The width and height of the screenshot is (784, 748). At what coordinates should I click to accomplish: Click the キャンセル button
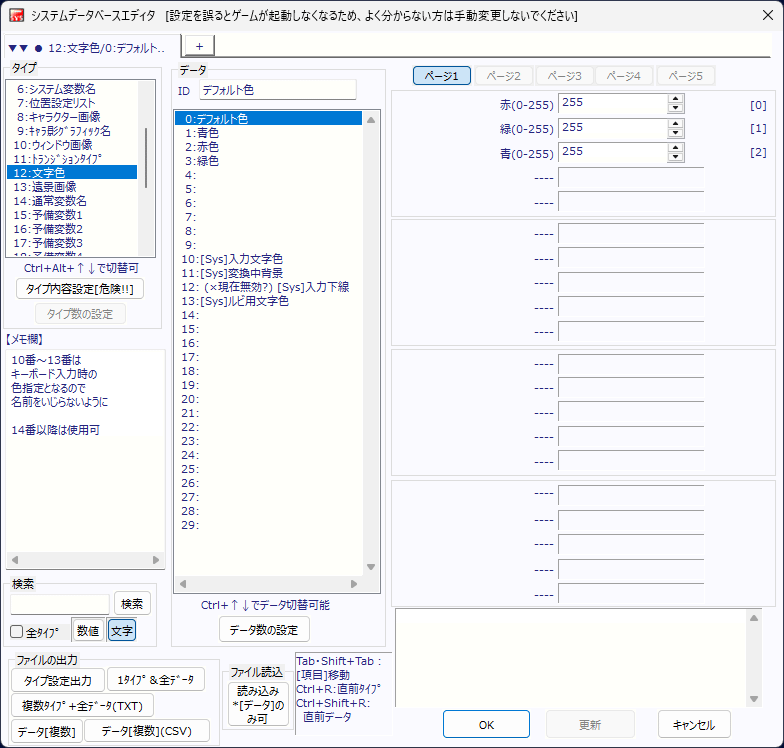click(x=693, y=724)
